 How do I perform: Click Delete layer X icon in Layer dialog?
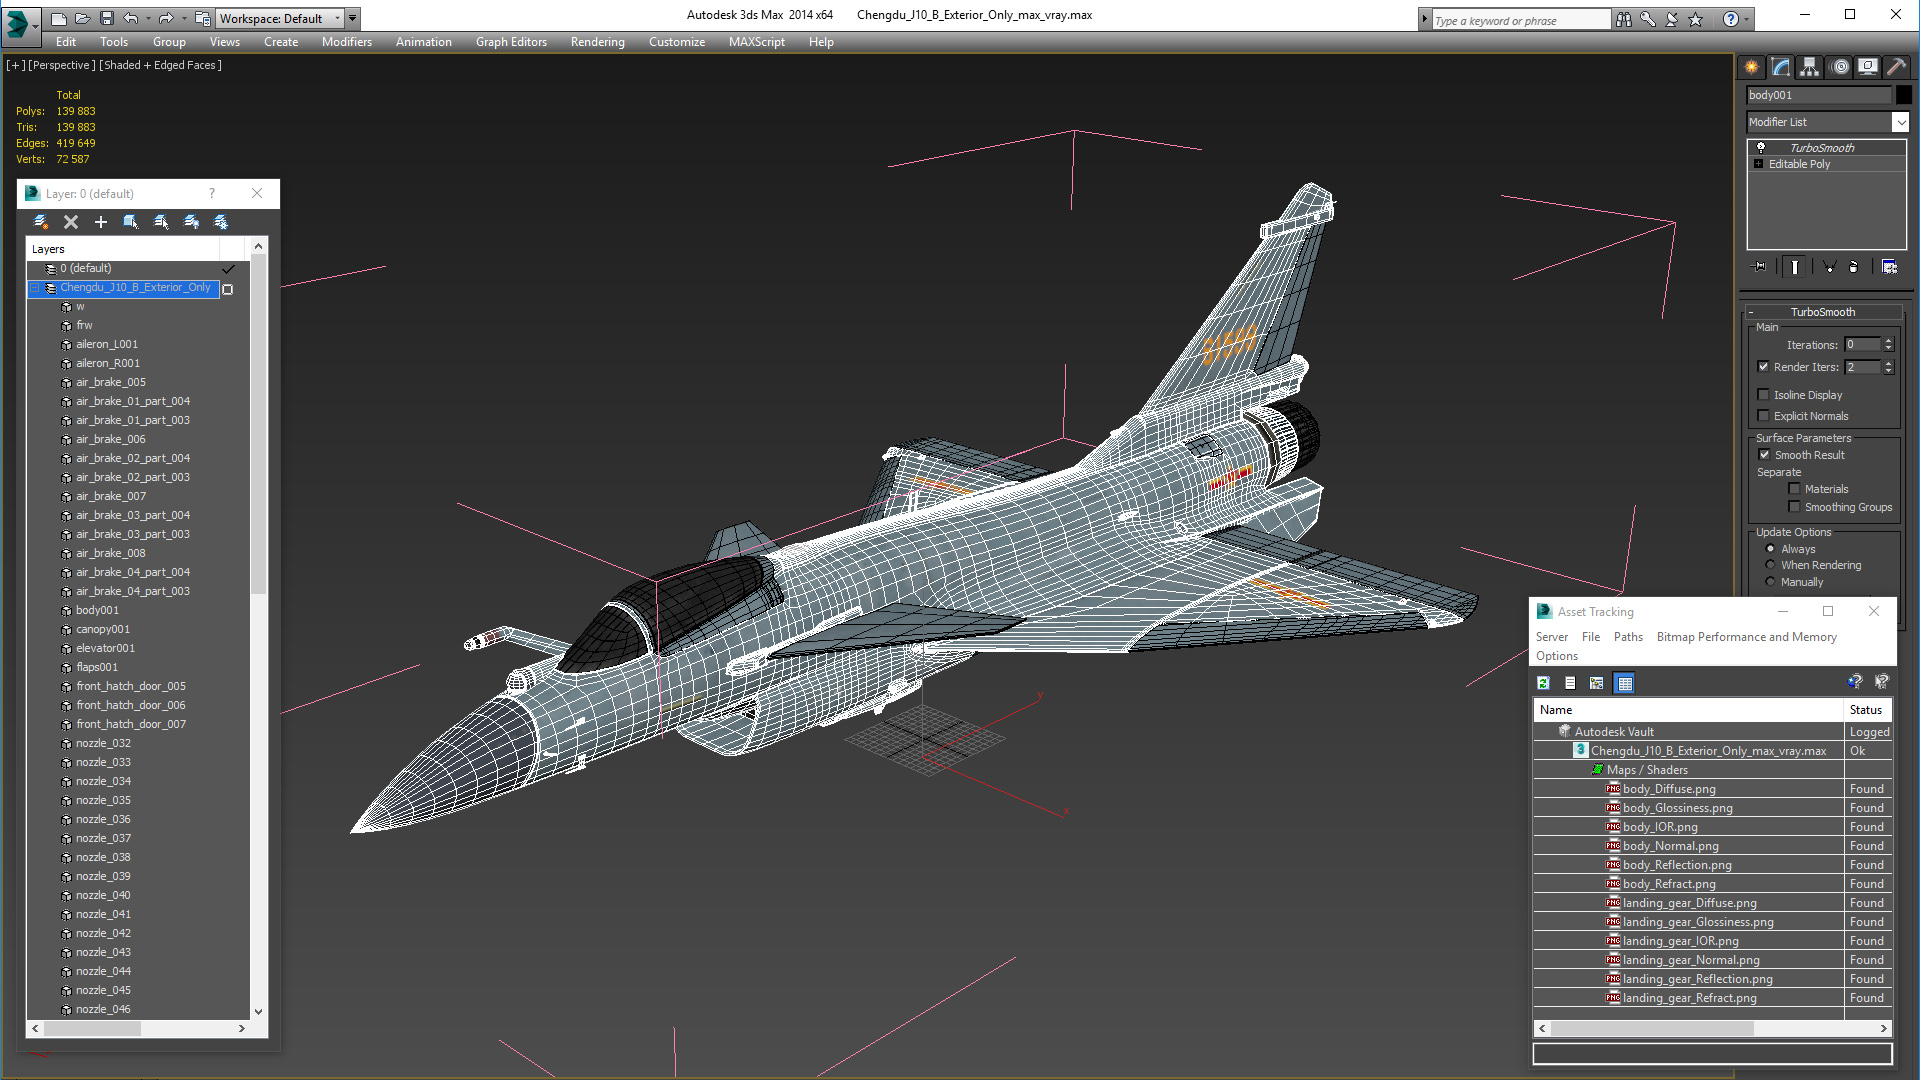click(71, 222)
